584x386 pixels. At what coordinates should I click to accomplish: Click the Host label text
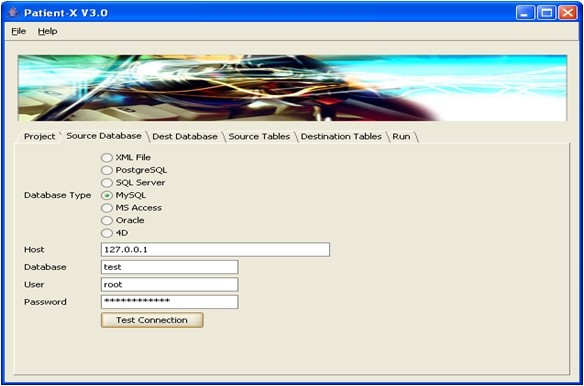pos(34,250)
